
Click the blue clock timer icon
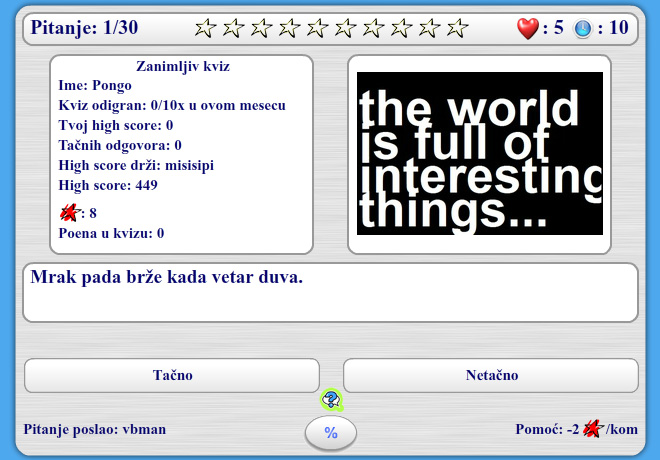tap(583, 29)
